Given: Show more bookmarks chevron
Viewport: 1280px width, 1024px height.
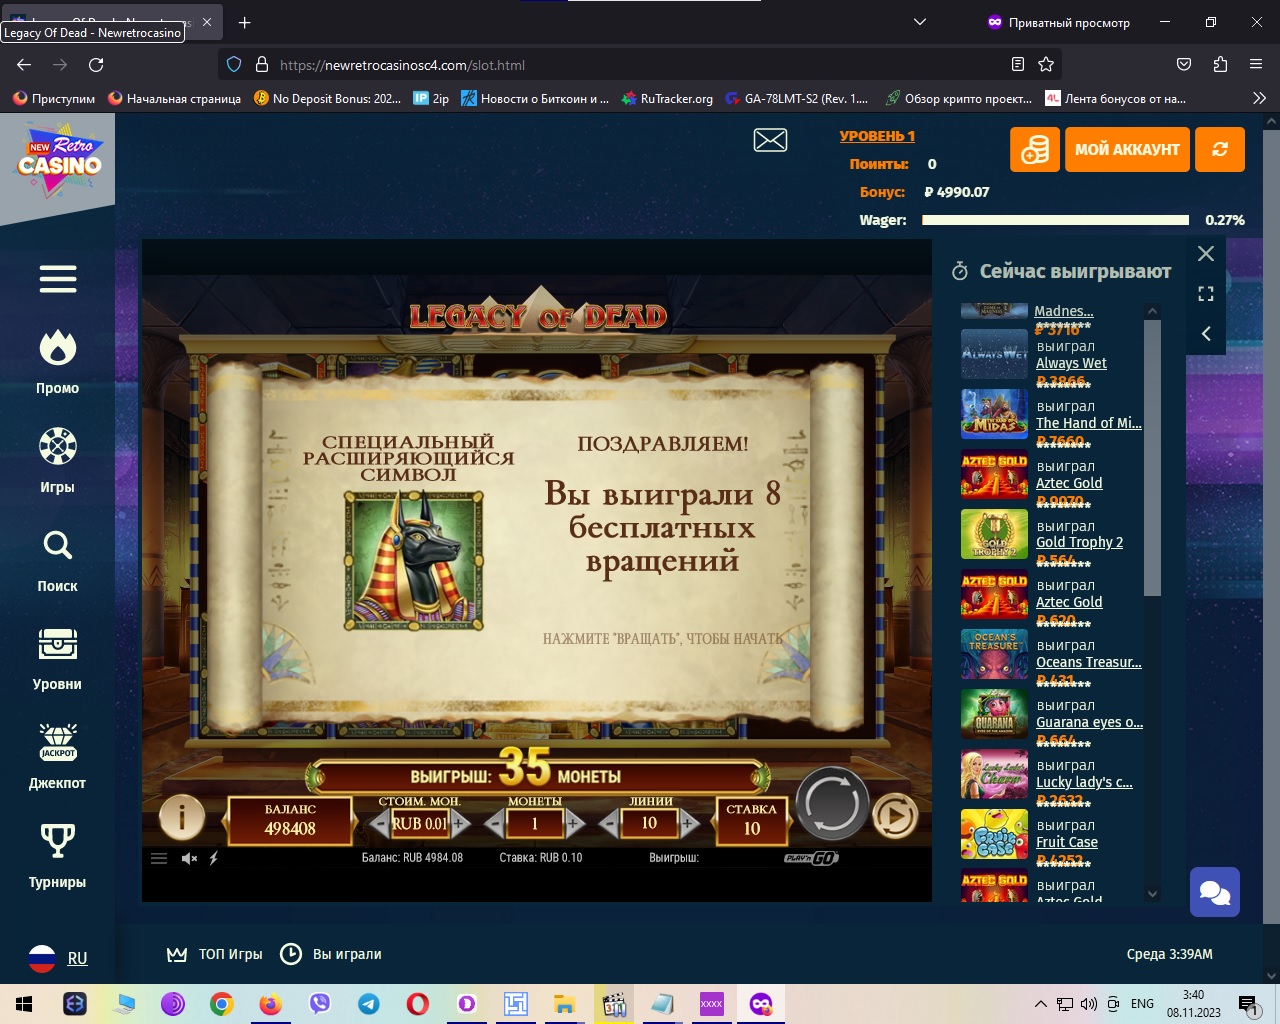Looking at the screenshot, I should click(1259, 98).
